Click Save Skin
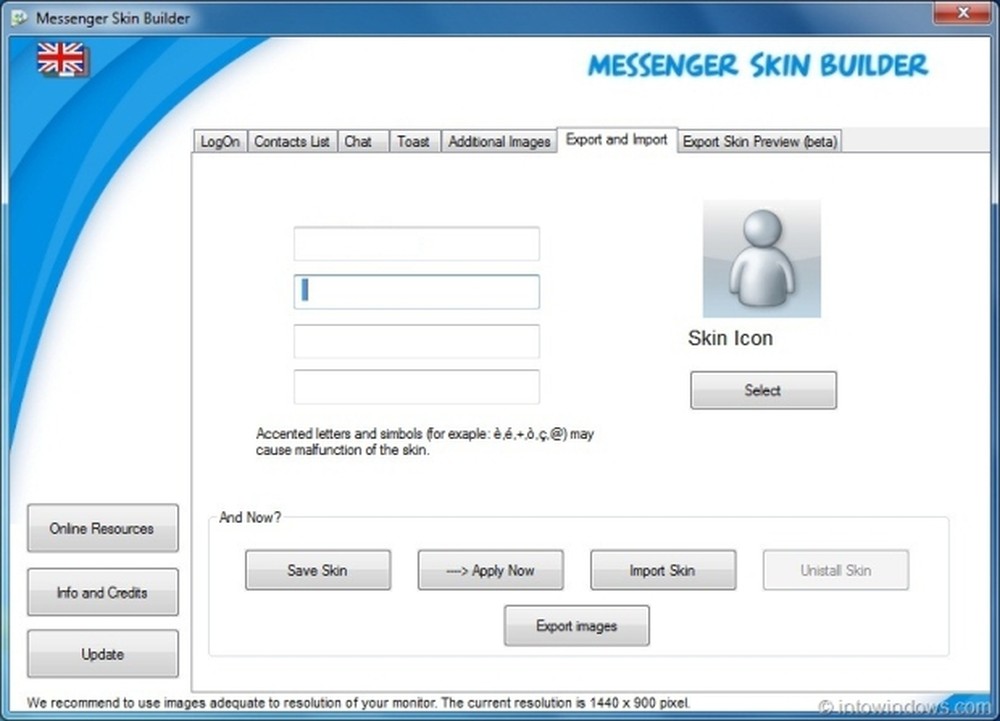The image size is (1000, 721). pyautogui.click(x=317, y=570)
